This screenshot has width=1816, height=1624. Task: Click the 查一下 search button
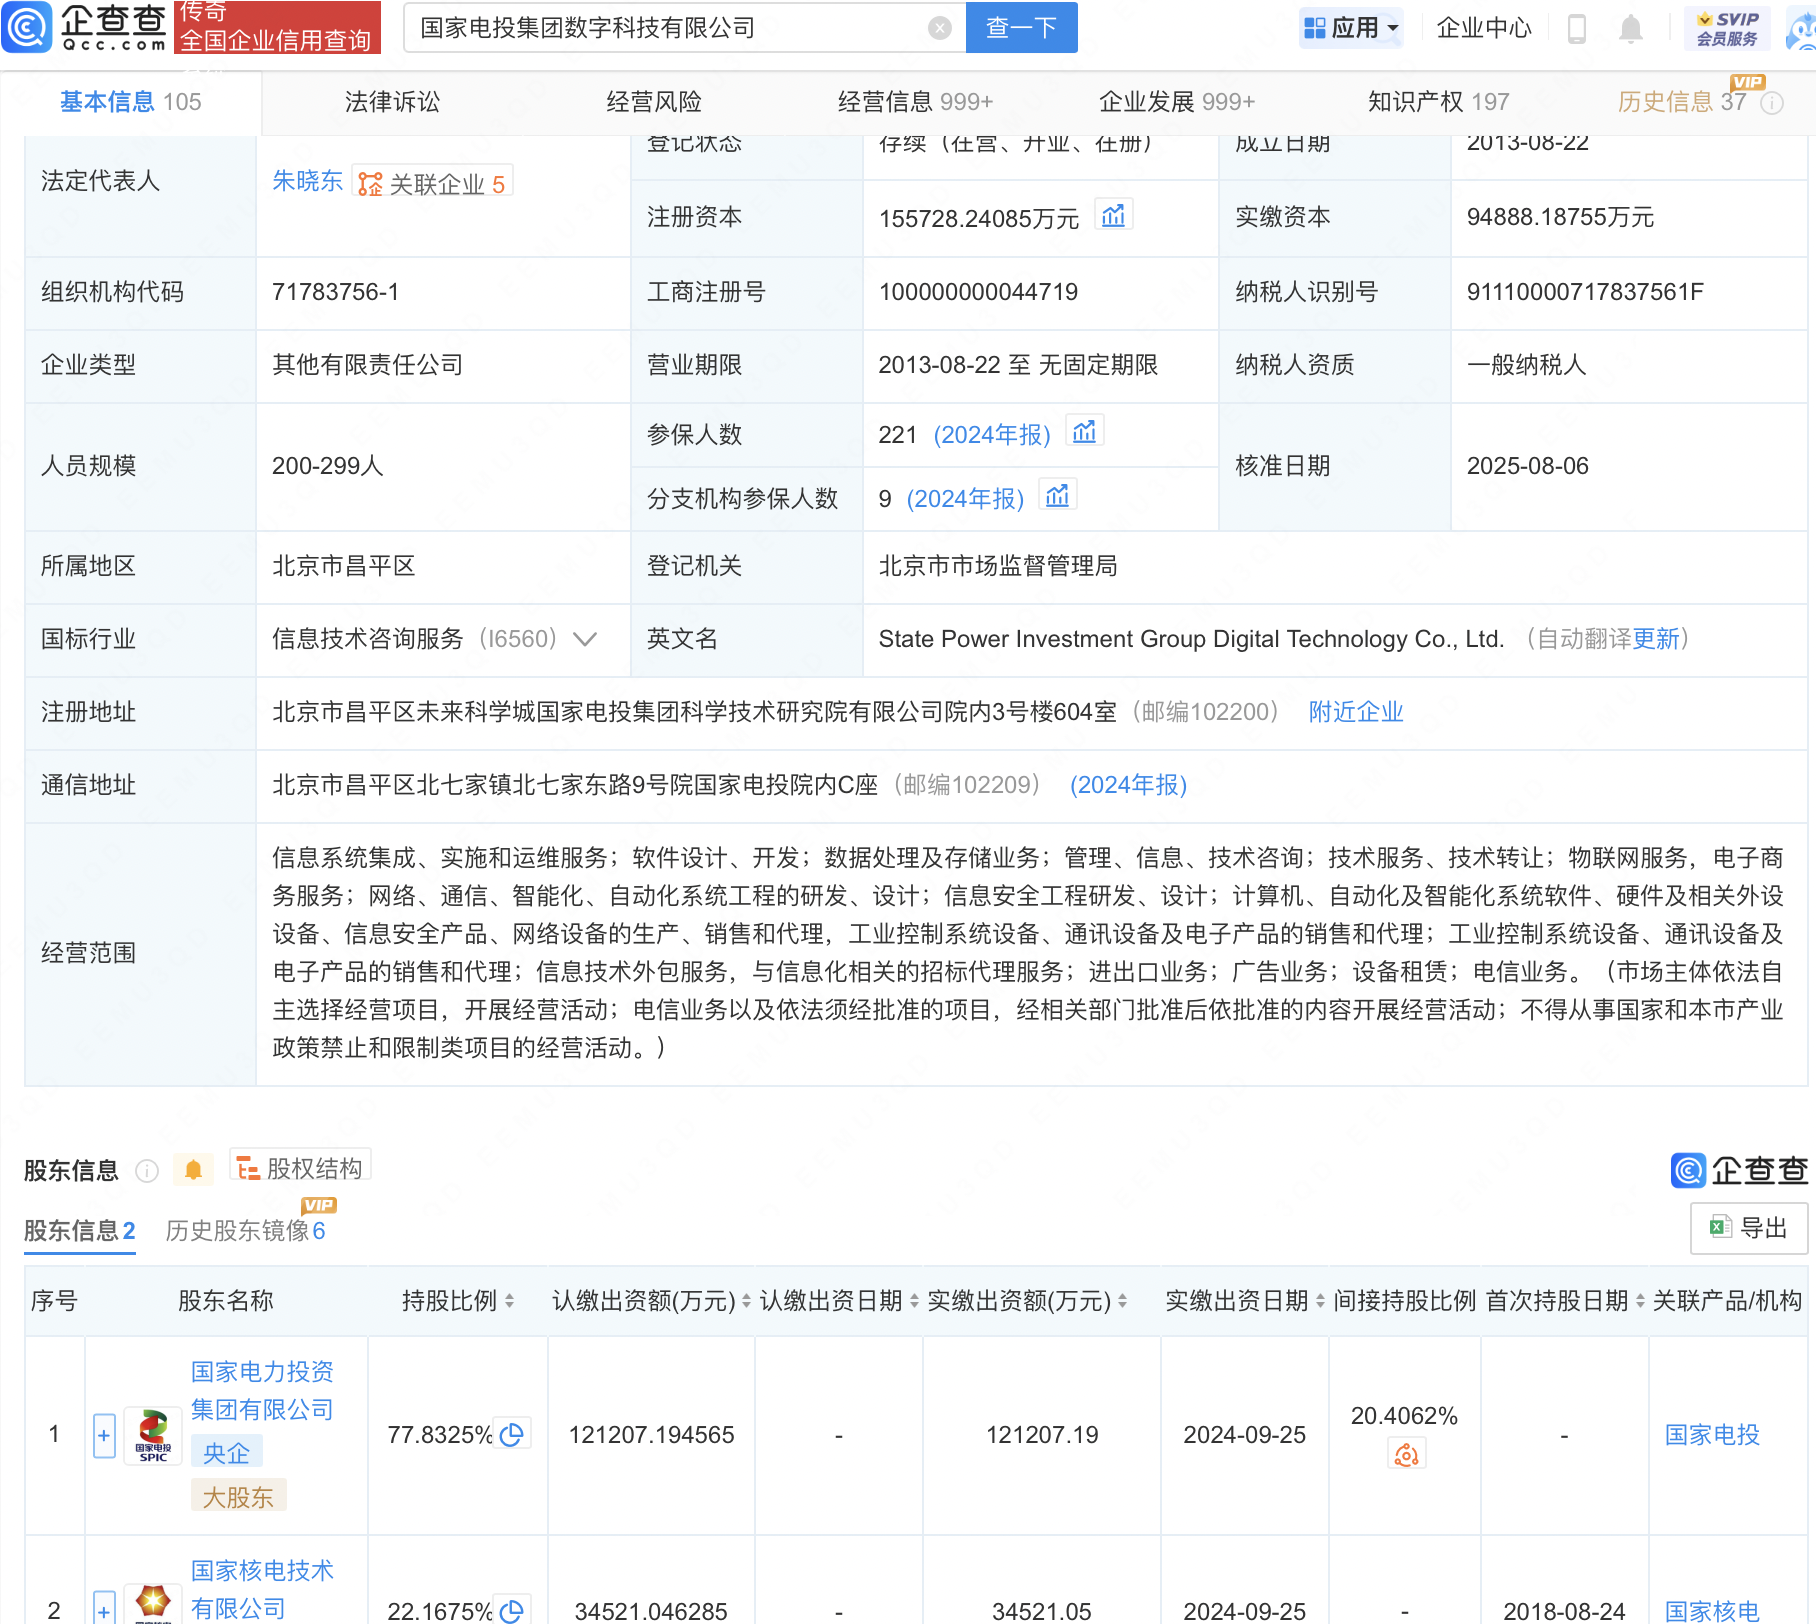coord(1021,28)
